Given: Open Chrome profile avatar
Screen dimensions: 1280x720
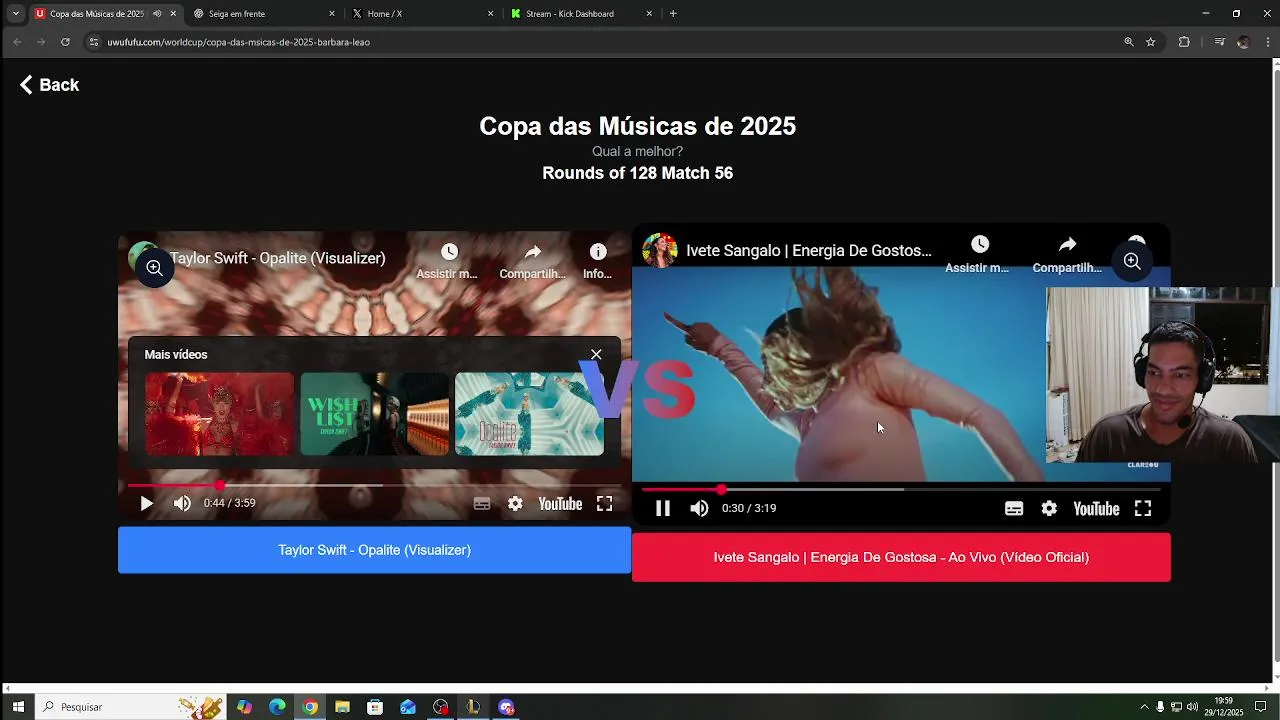Looking at the screenshot, I should [1243, 42].
